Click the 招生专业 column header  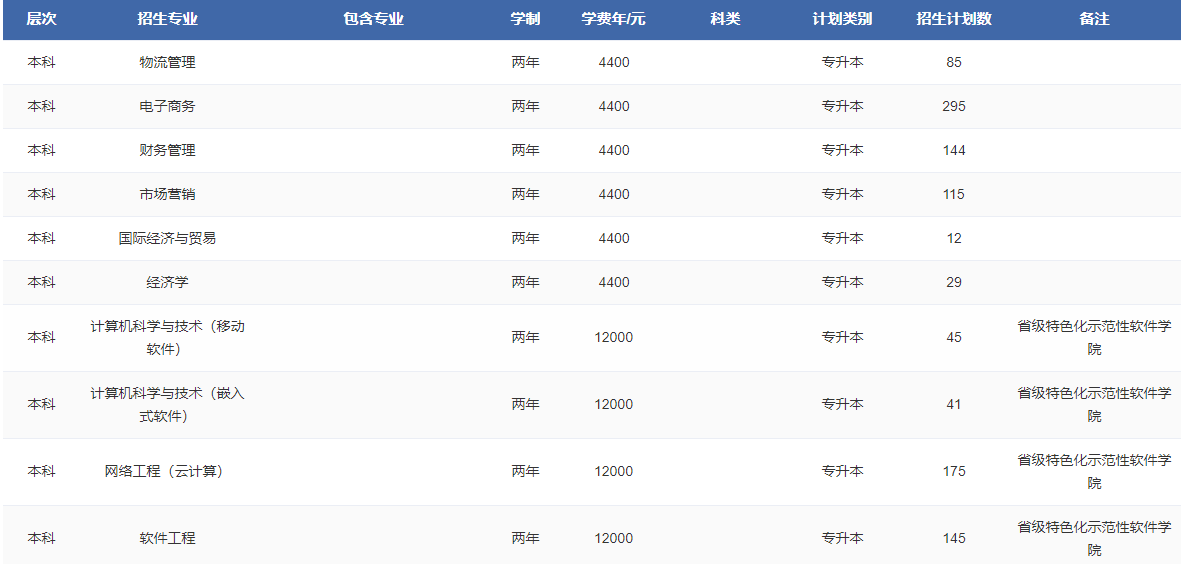[167, 19]
